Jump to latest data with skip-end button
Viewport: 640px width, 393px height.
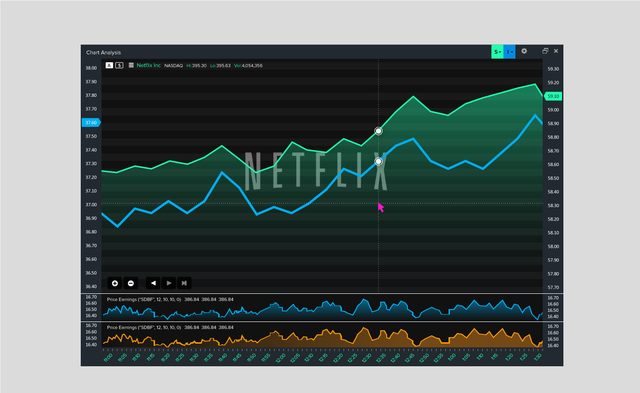(x=184, y=283)
